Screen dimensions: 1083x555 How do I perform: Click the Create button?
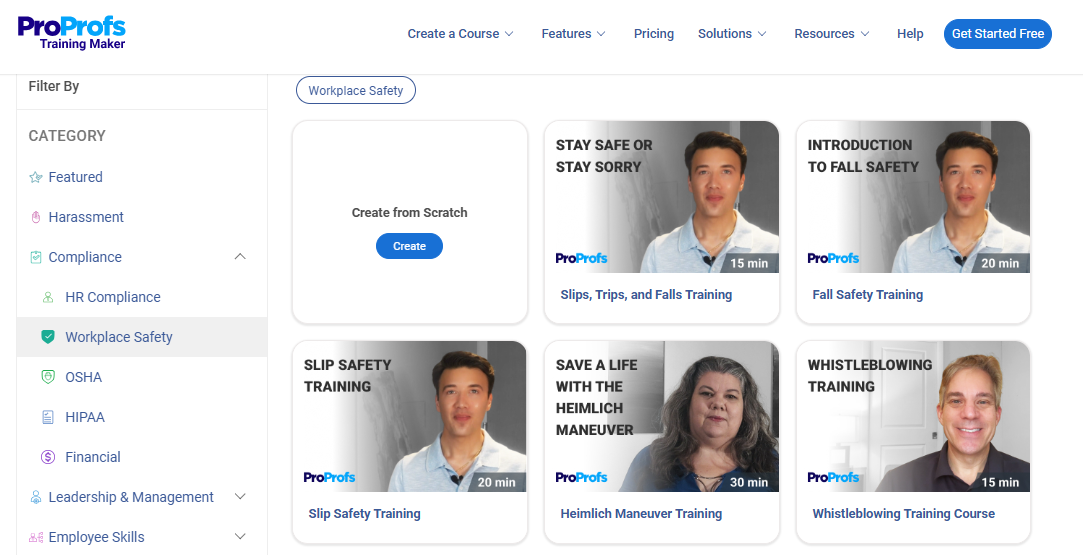point(409,246)
